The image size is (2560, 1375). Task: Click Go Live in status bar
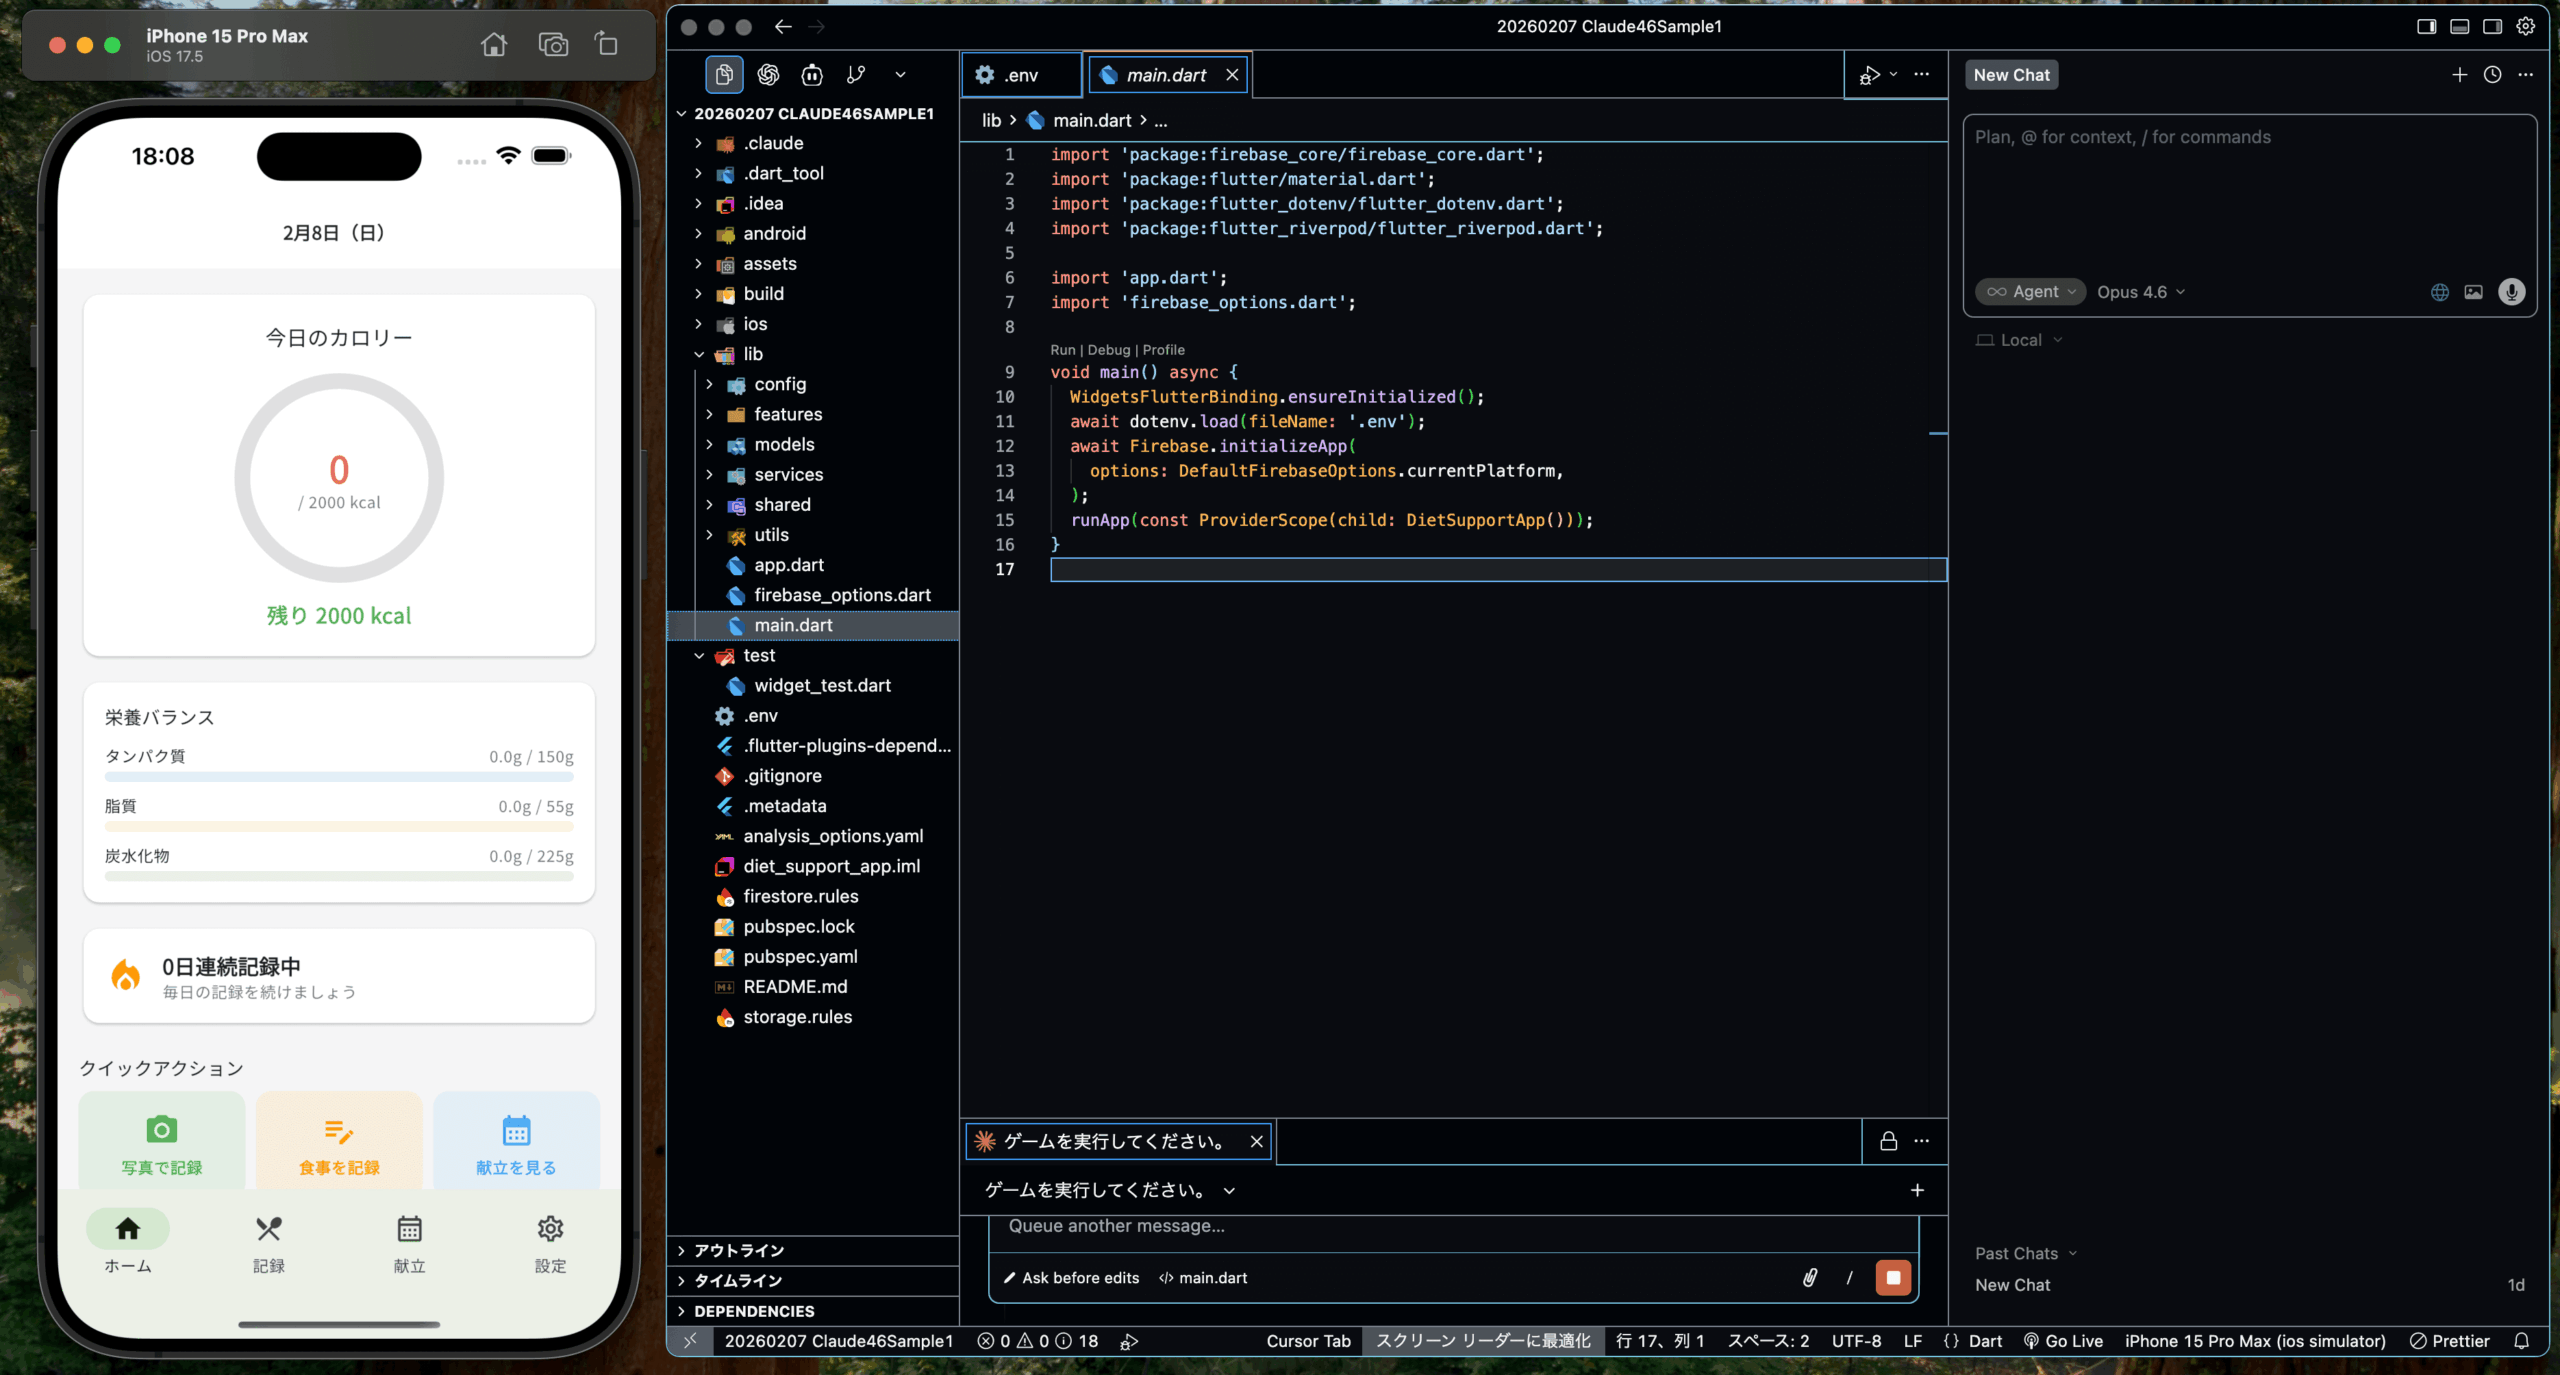coord(2063,1341)
